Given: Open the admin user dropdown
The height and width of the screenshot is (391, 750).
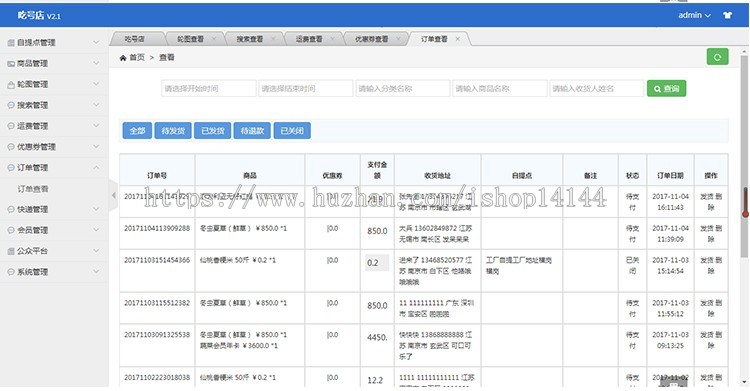Looking at the screenshot, I should tap(694, 15).
